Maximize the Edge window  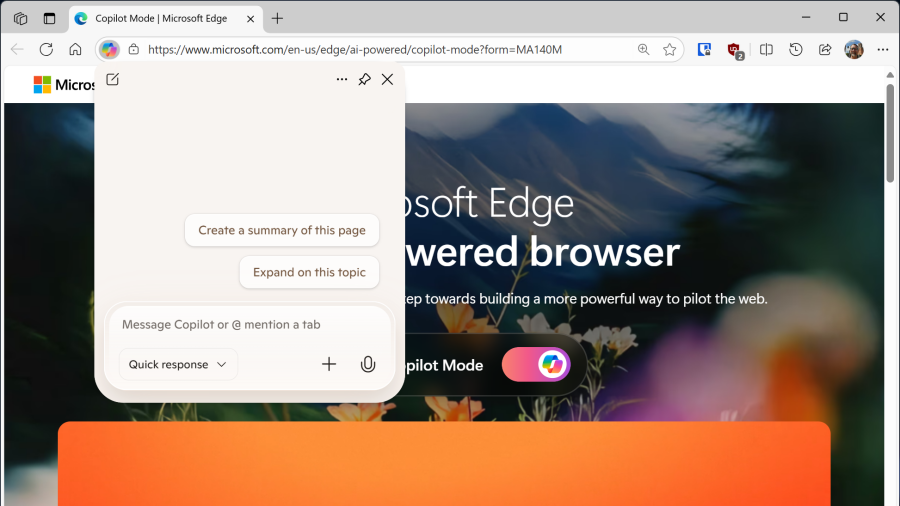(843, 17)
